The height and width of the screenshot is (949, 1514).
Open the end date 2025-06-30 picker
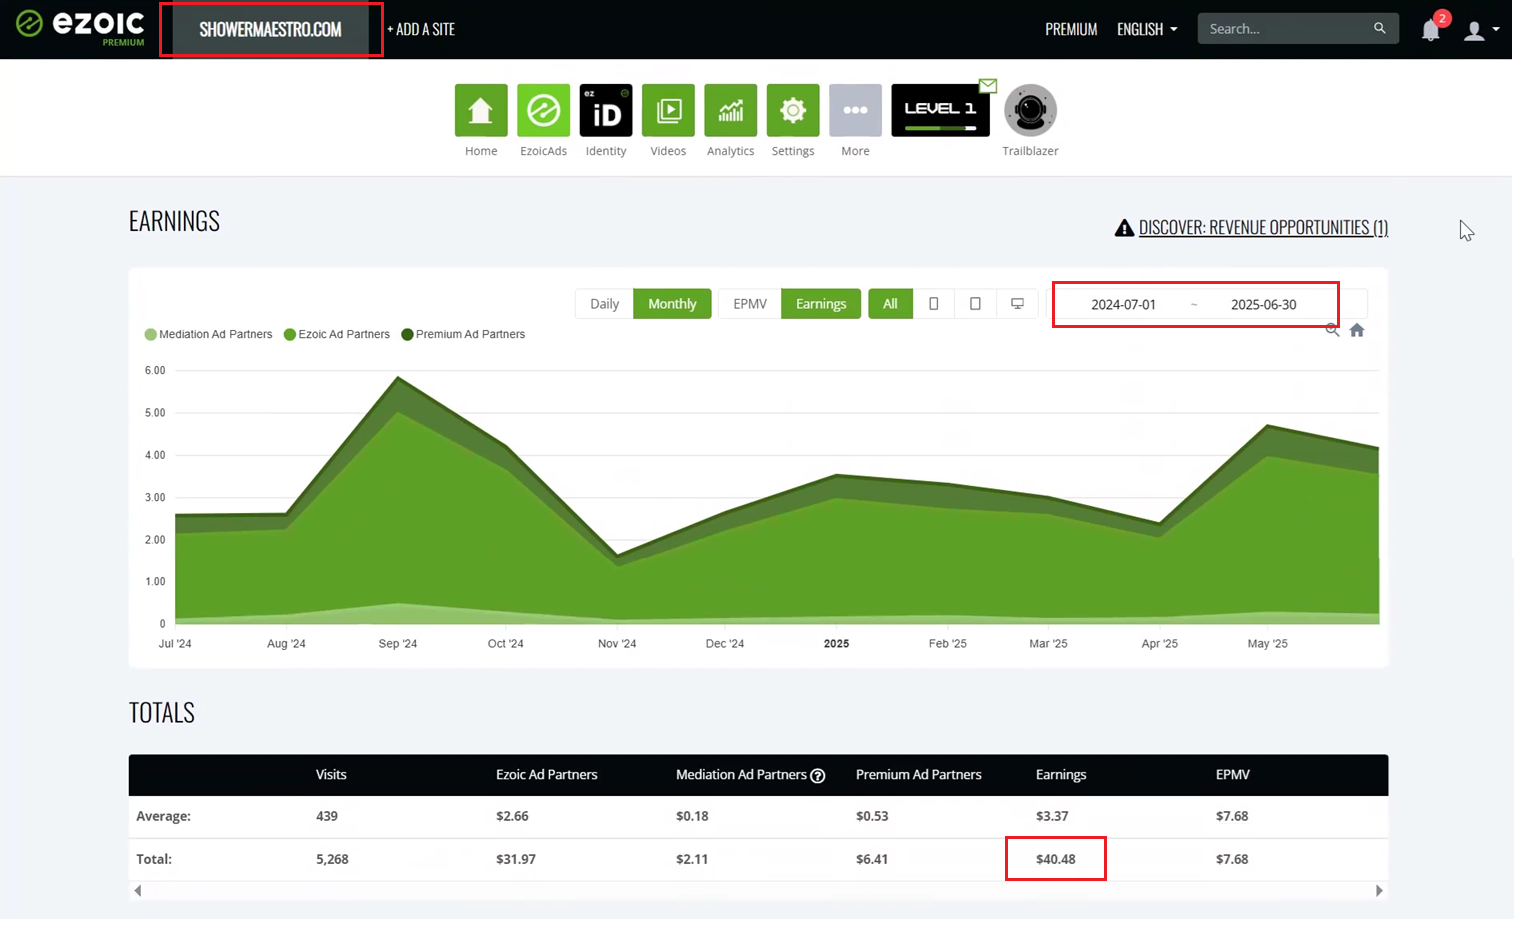point(1263,305)
